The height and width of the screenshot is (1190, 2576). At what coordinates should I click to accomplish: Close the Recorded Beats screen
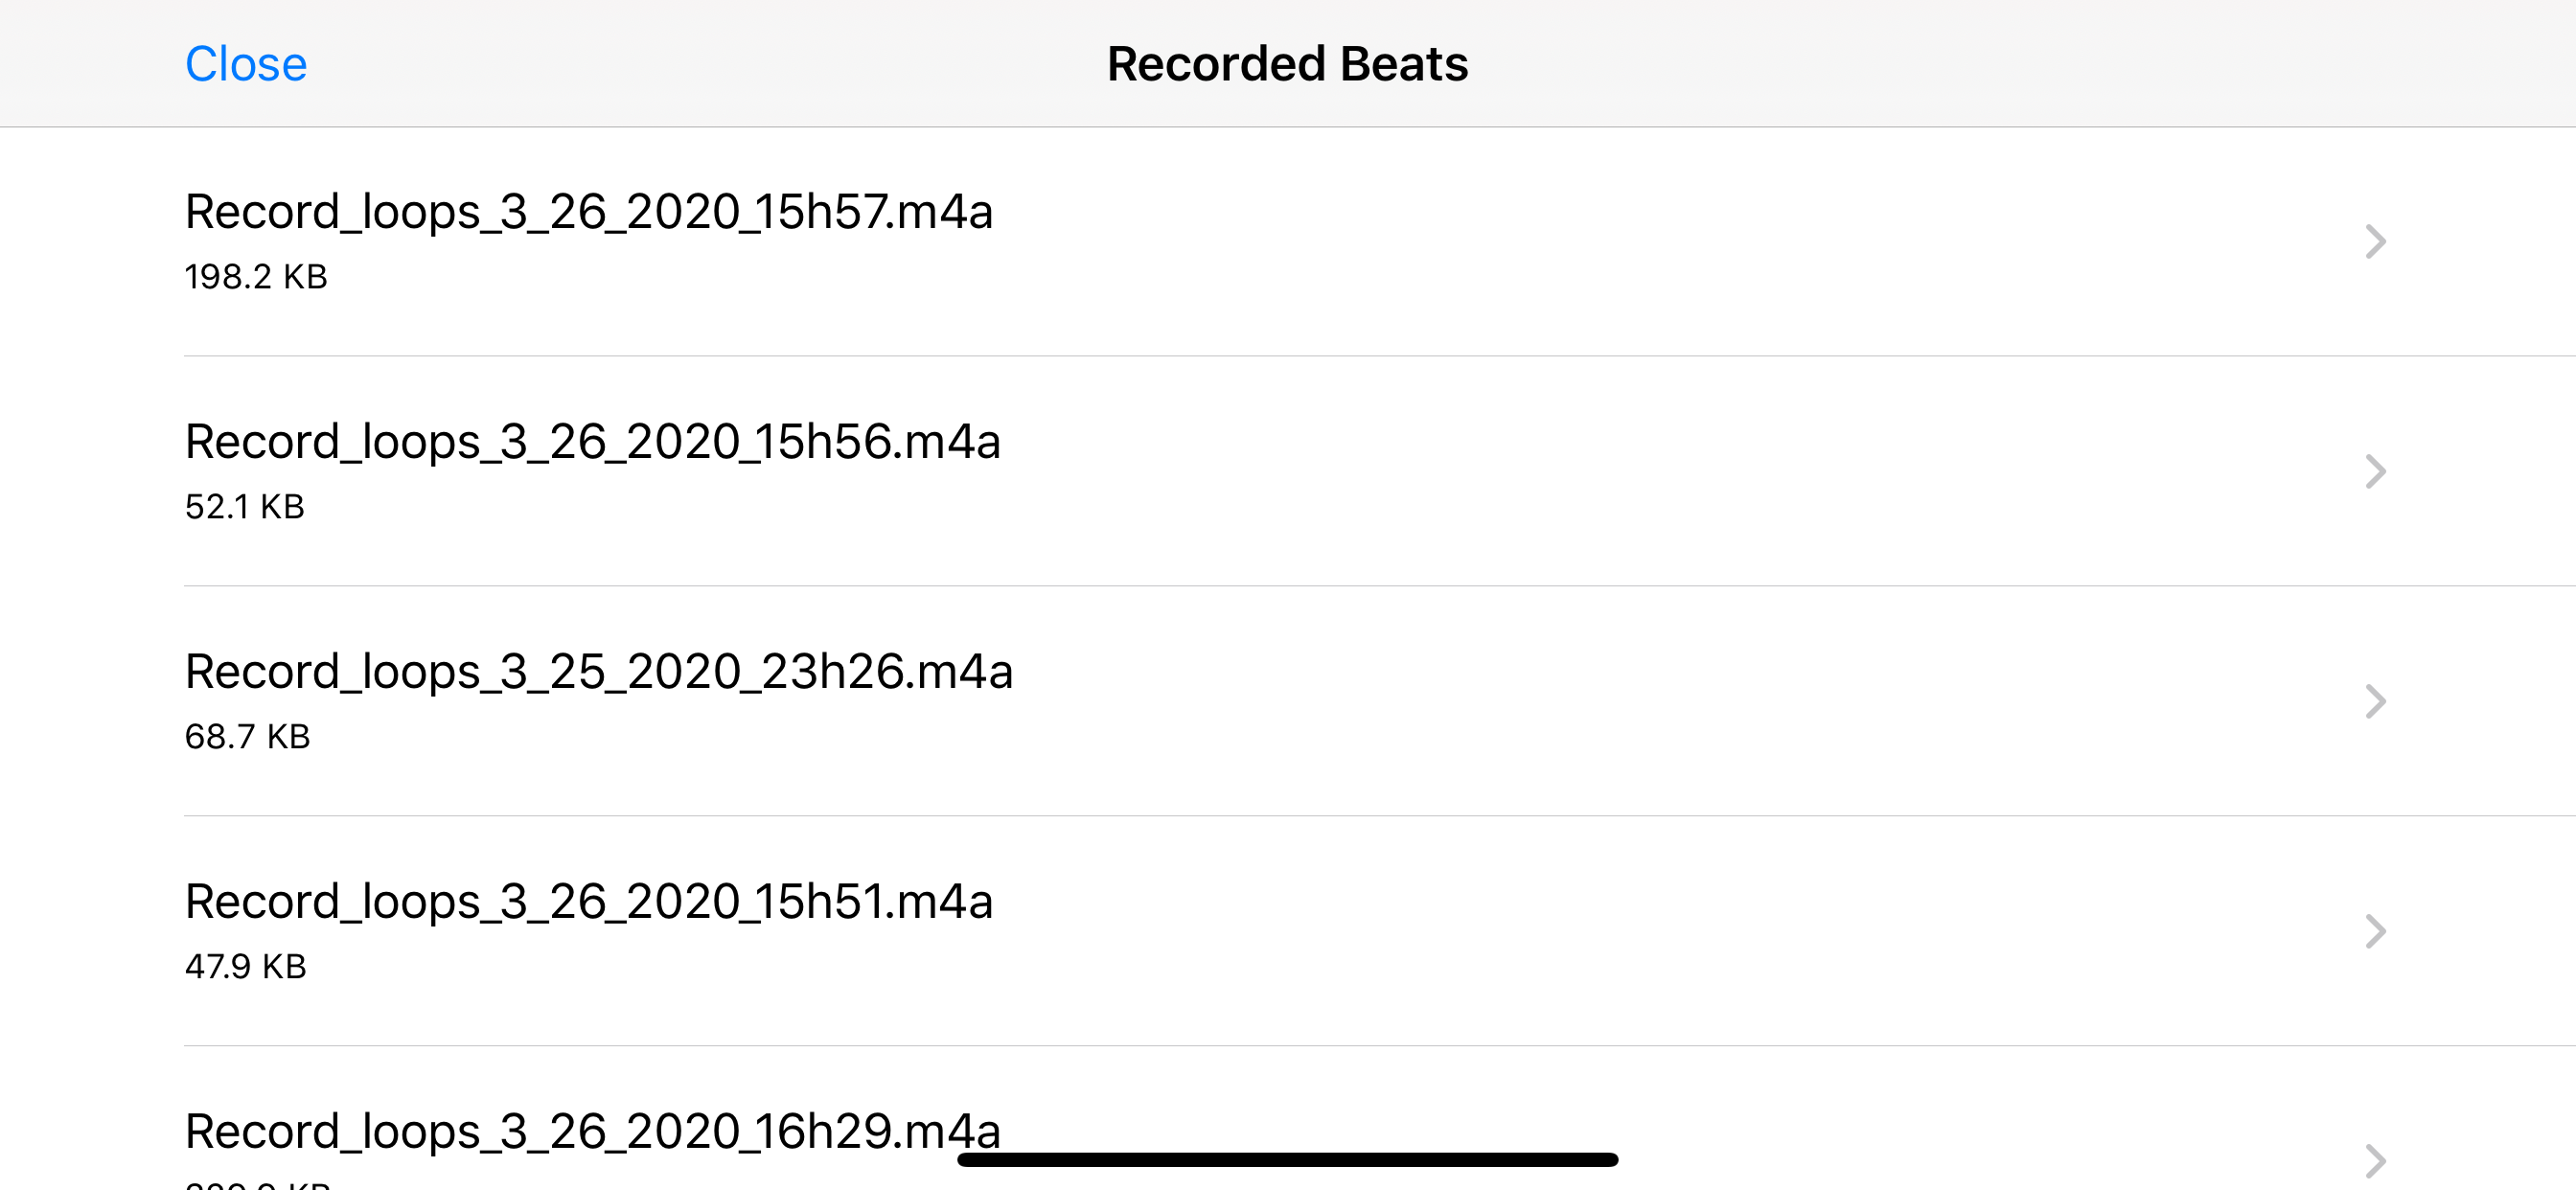246,63
